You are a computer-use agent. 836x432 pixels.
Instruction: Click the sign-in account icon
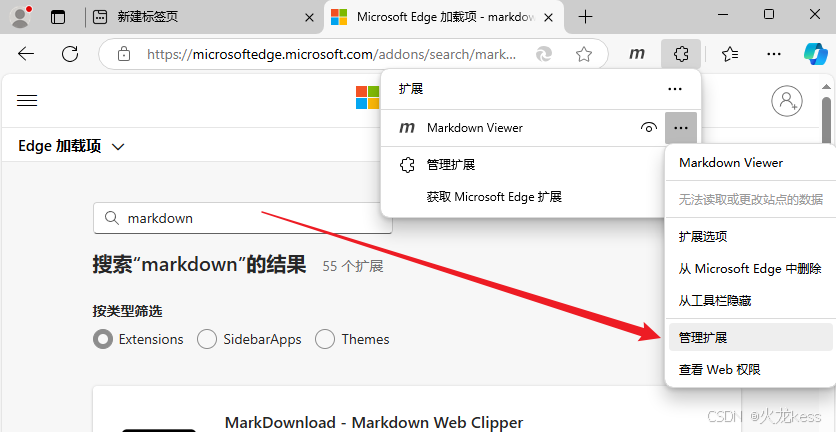[x=787, y=100]
